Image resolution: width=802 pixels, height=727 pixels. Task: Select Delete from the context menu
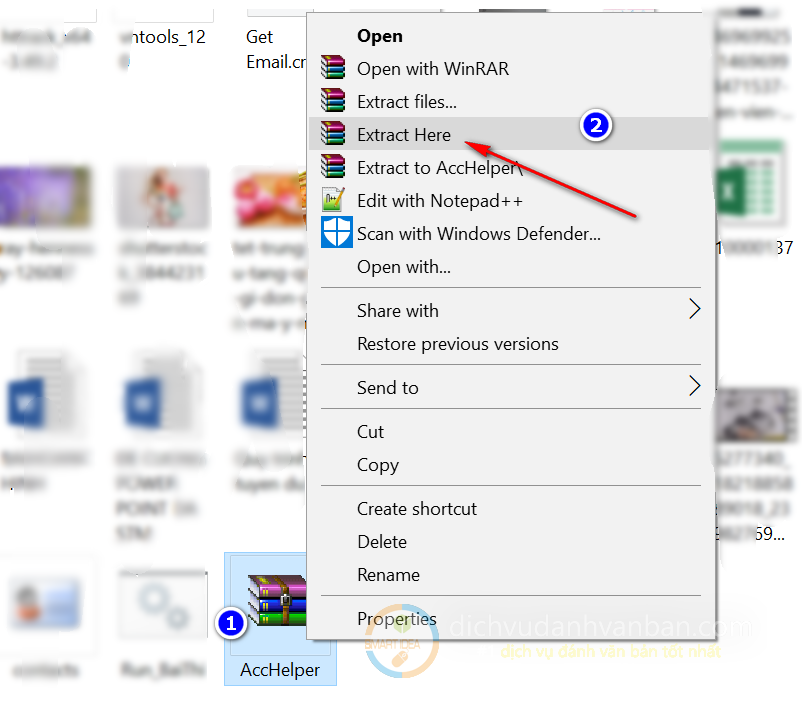click(381, 541)
